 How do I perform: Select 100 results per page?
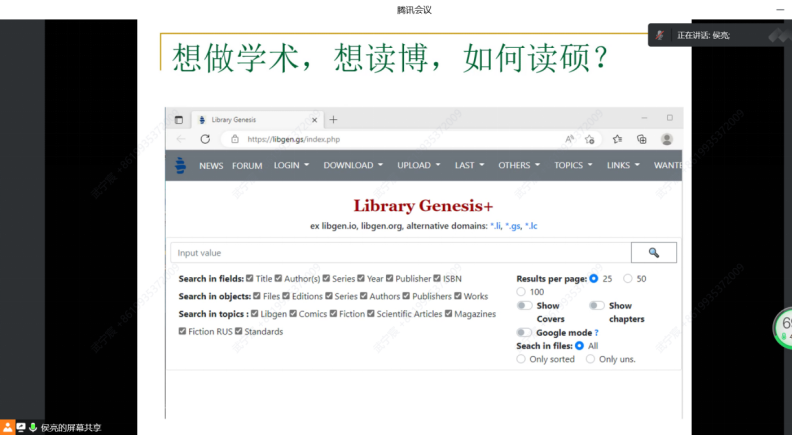(521, 292)
